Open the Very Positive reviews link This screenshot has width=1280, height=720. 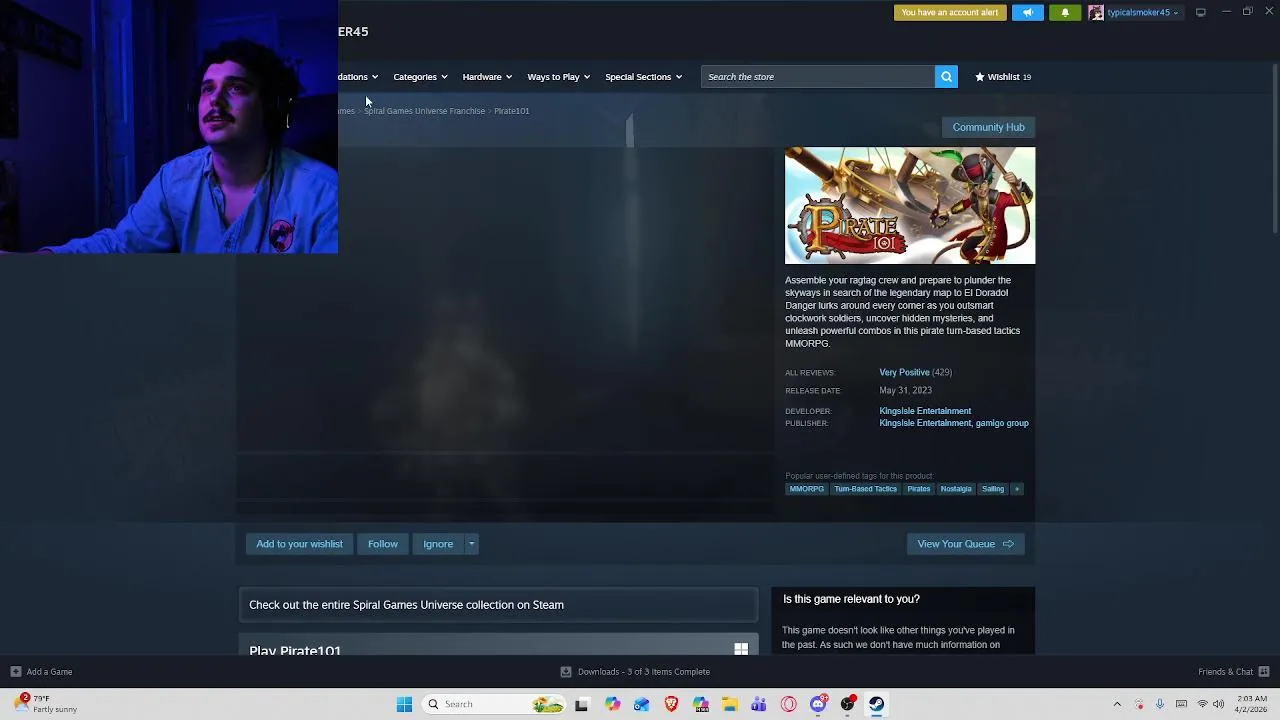(x=904, y=372)
